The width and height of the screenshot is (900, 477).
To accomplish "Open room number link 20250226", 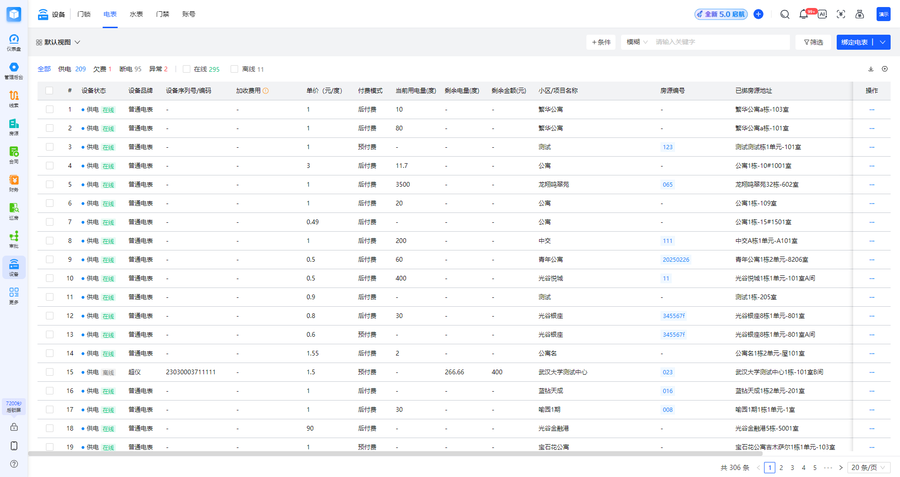I will [x=676, y=259].
